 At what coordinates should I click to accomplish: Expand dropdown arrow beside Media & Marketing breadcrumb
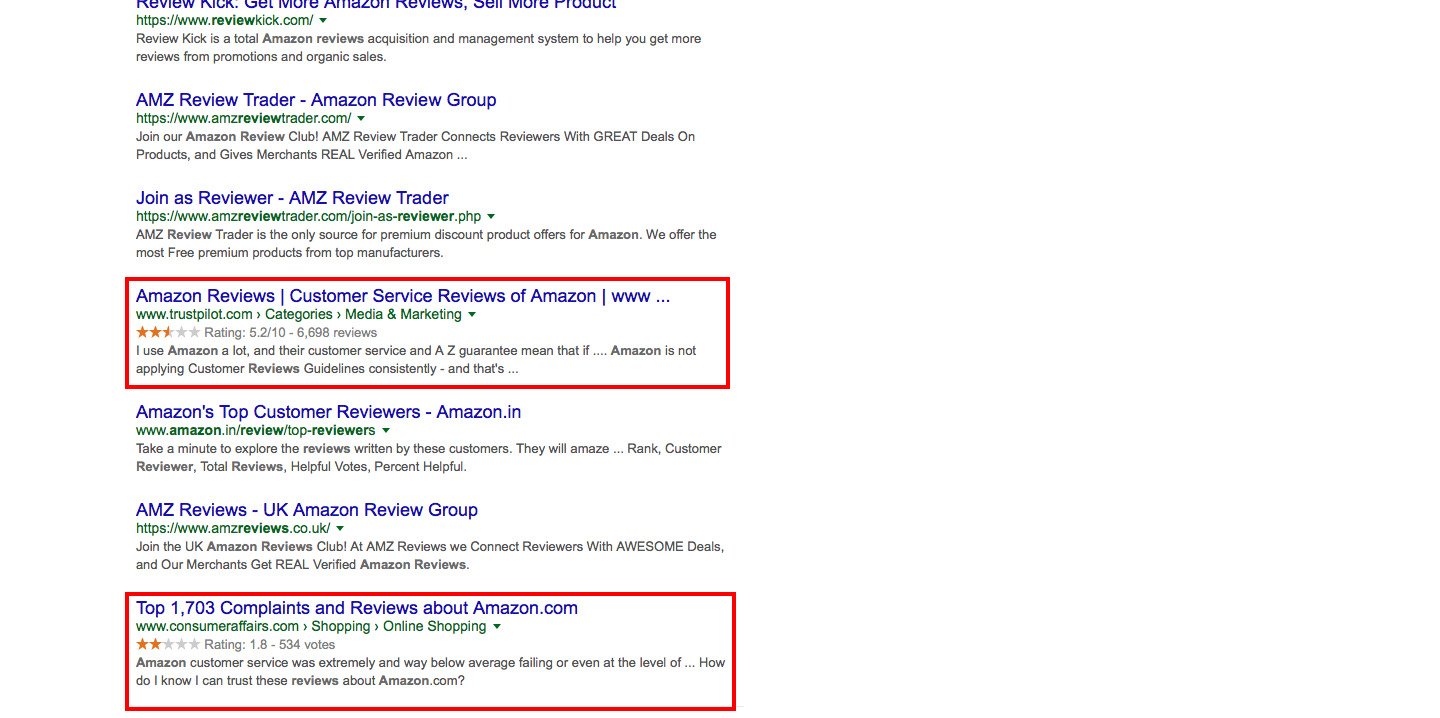pos(472,315)
